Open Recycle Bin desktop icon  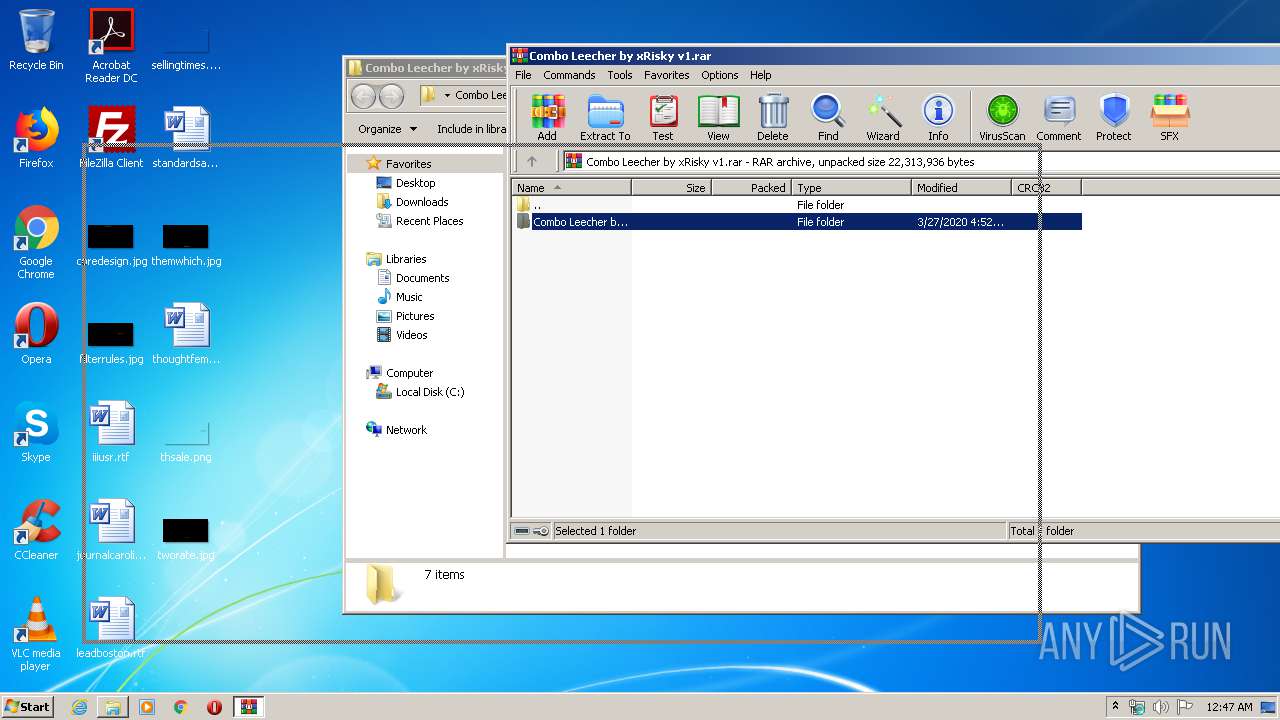[36, 41]
